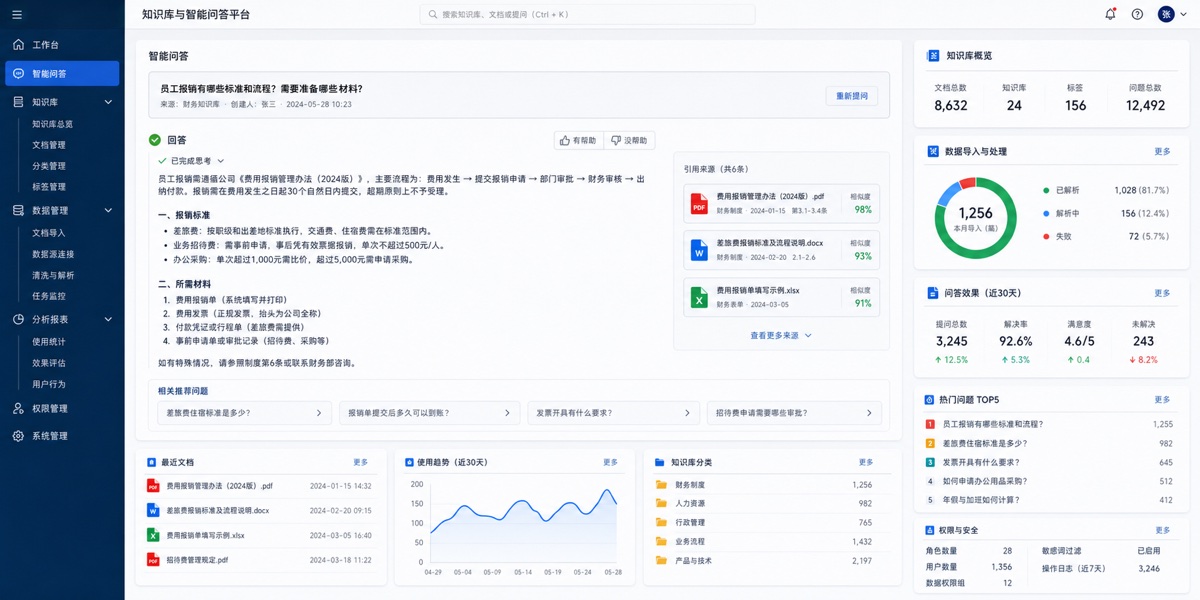Screen dimensions: 1200x600
Task: Click the 问答效果 panel icon
Action: 932,293
